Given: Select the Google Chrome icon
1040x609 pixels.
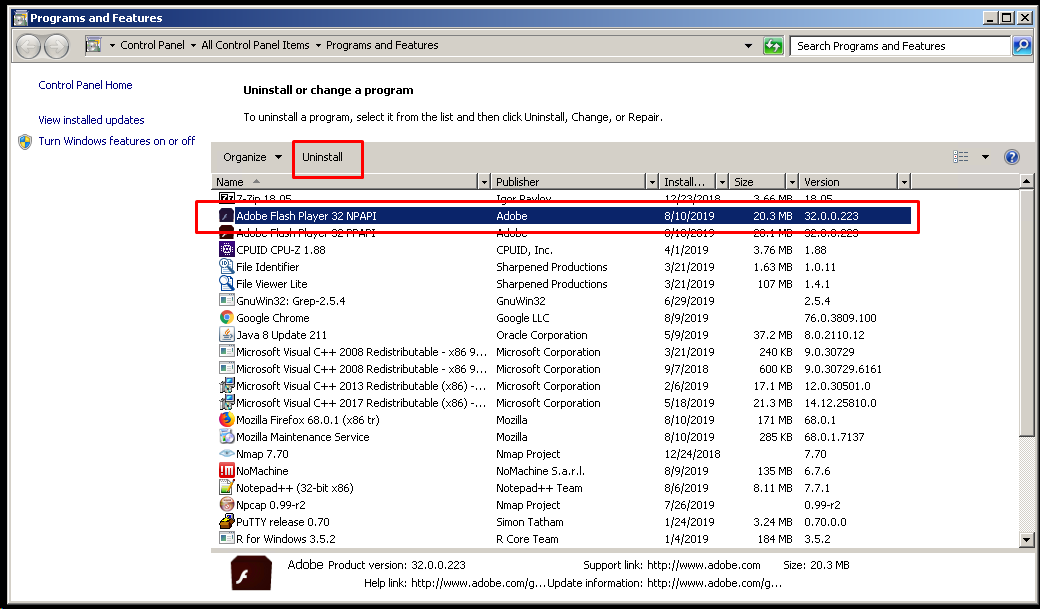Looking at the screenshot, I should pyautogui.click(x=227, y=318).
